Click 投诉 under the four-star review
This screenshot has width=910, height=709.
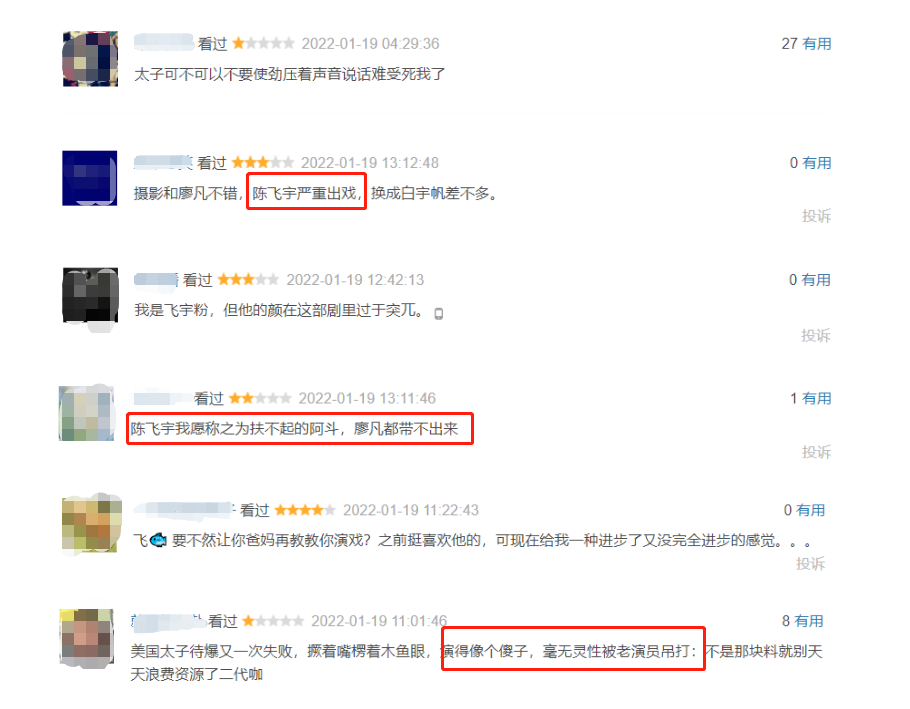[811, 564]
